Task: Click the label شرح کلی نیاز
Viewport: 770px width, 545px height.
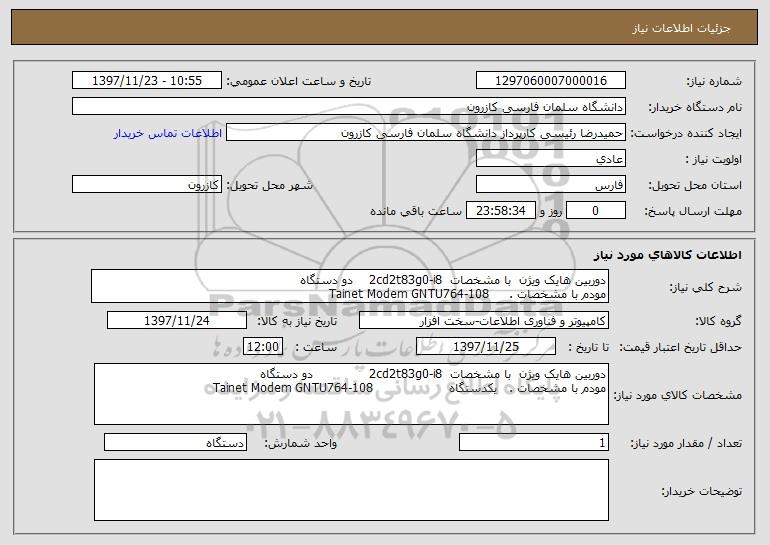Action: click(706, 287)
